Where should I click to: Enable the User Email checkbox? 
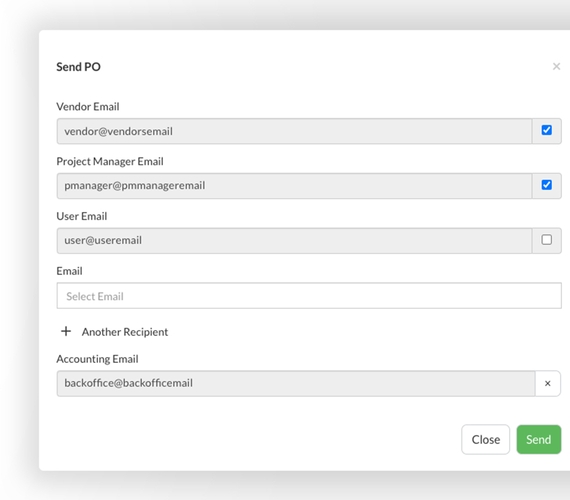pos(546,240)
